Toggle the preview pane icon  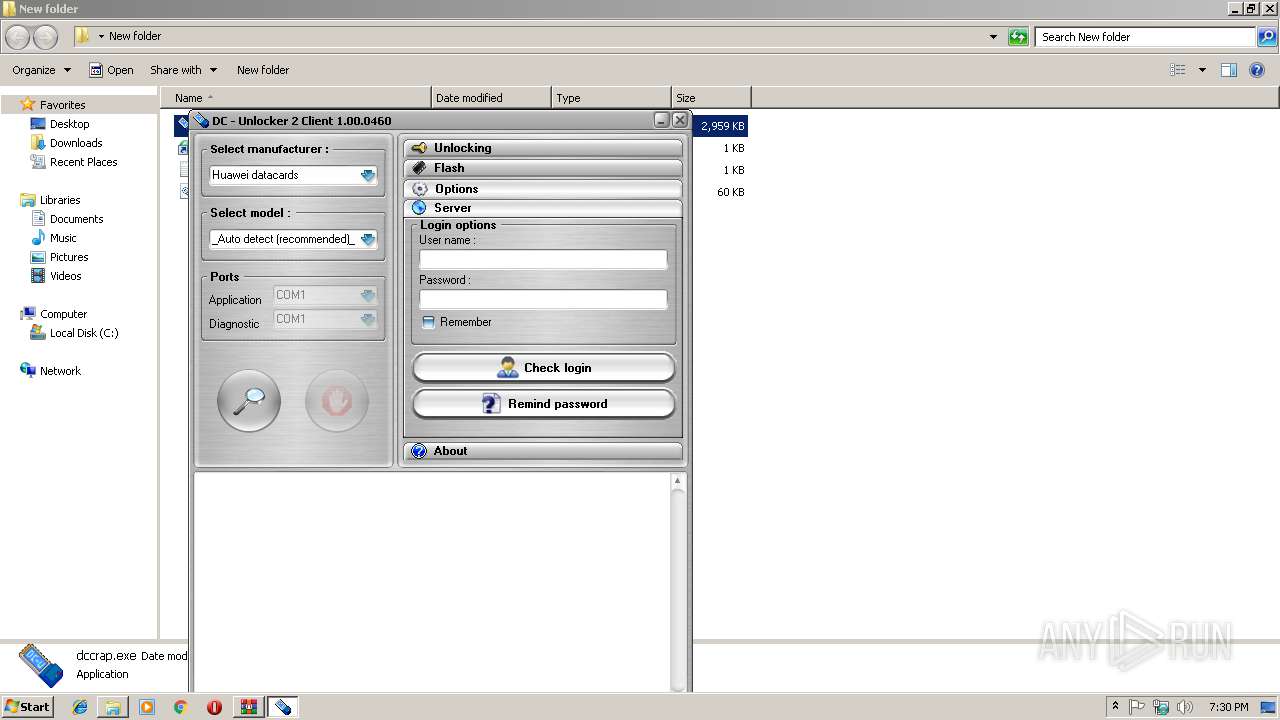coord(1229,70)
